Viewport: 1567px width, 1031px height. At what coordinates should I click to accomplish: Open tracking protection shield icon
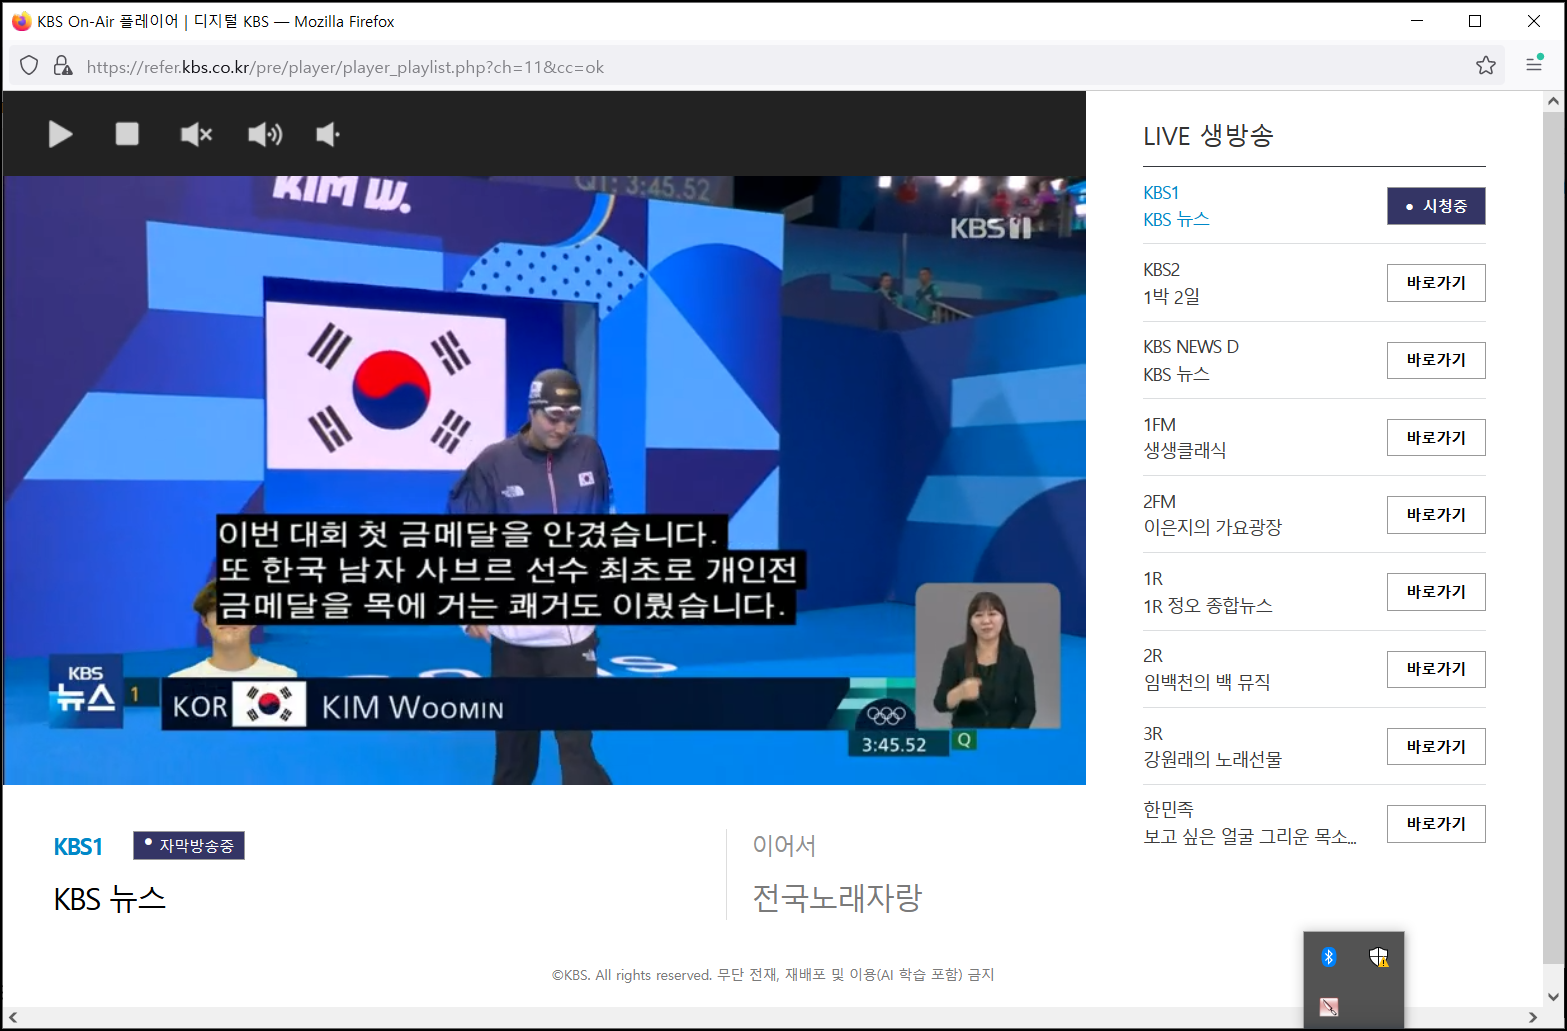[29, 66]
